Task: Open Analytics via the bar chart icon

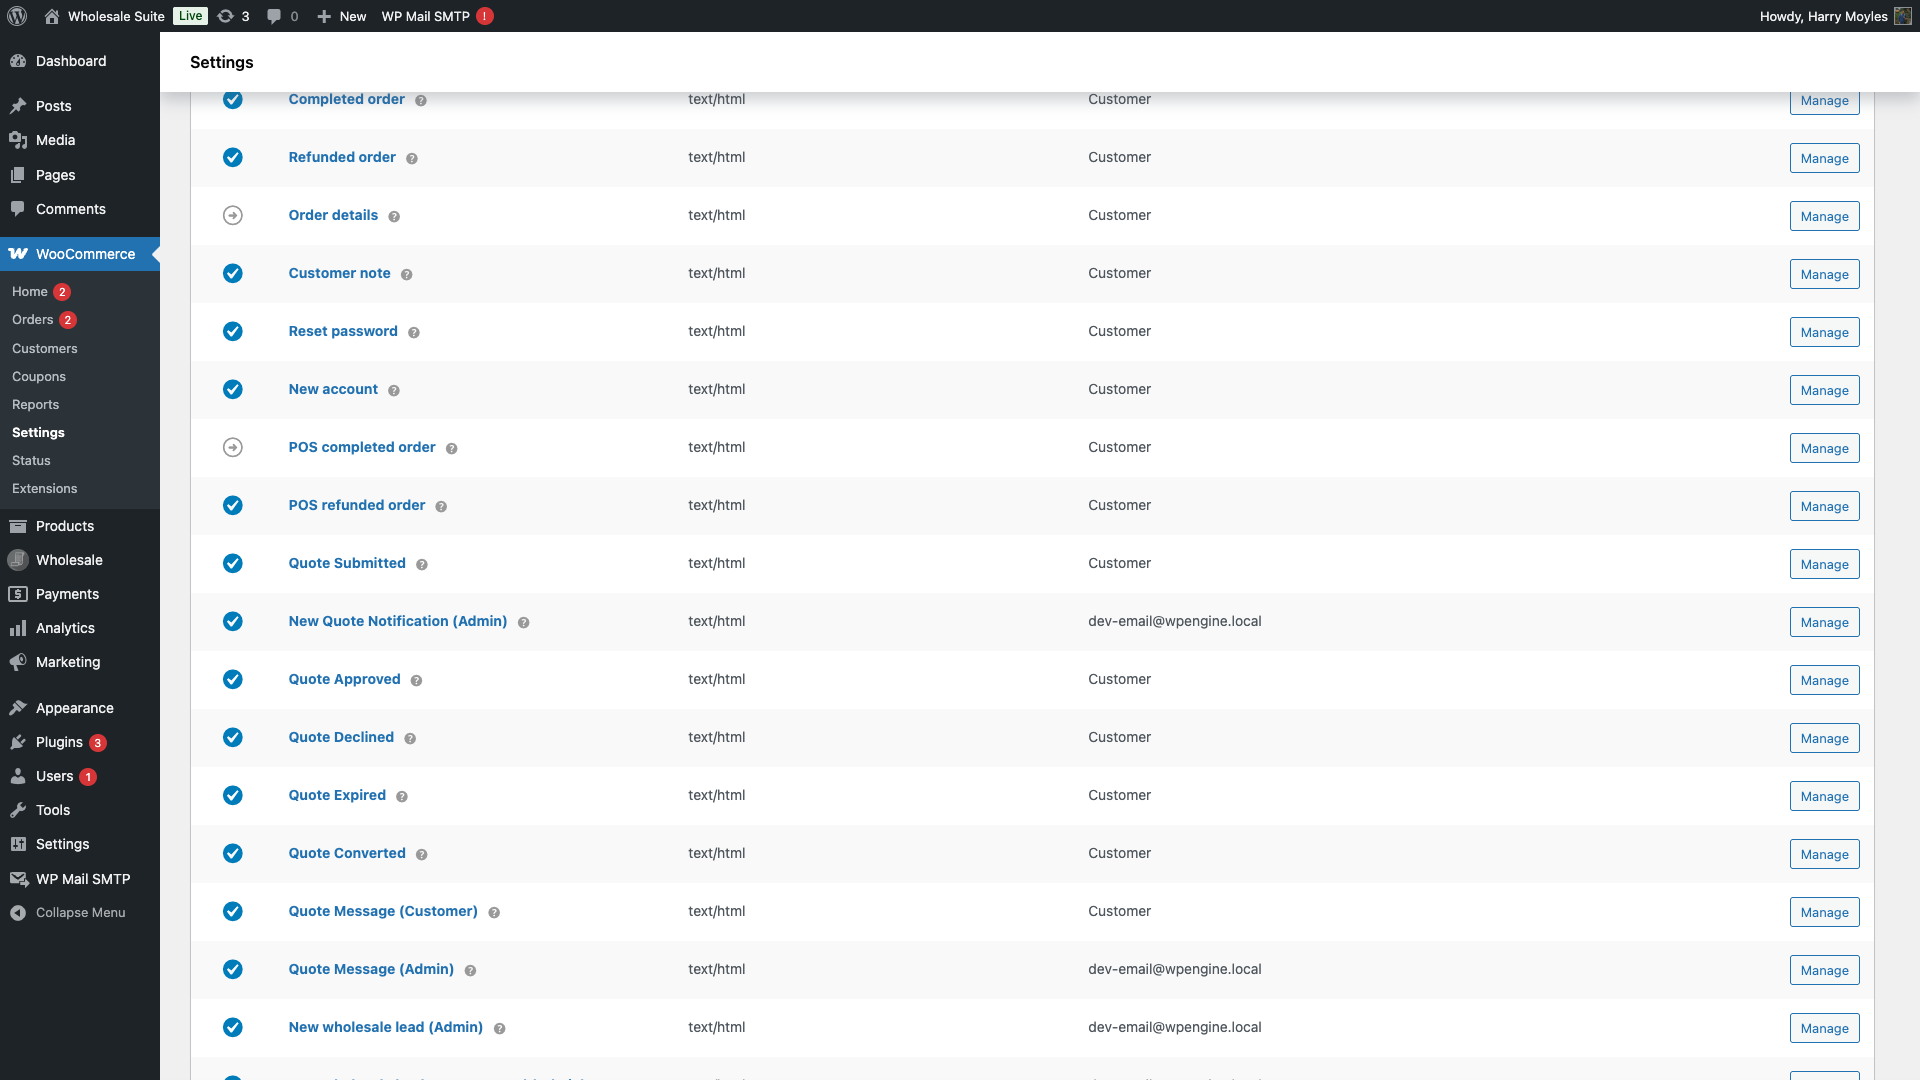Action: point(17,628)
